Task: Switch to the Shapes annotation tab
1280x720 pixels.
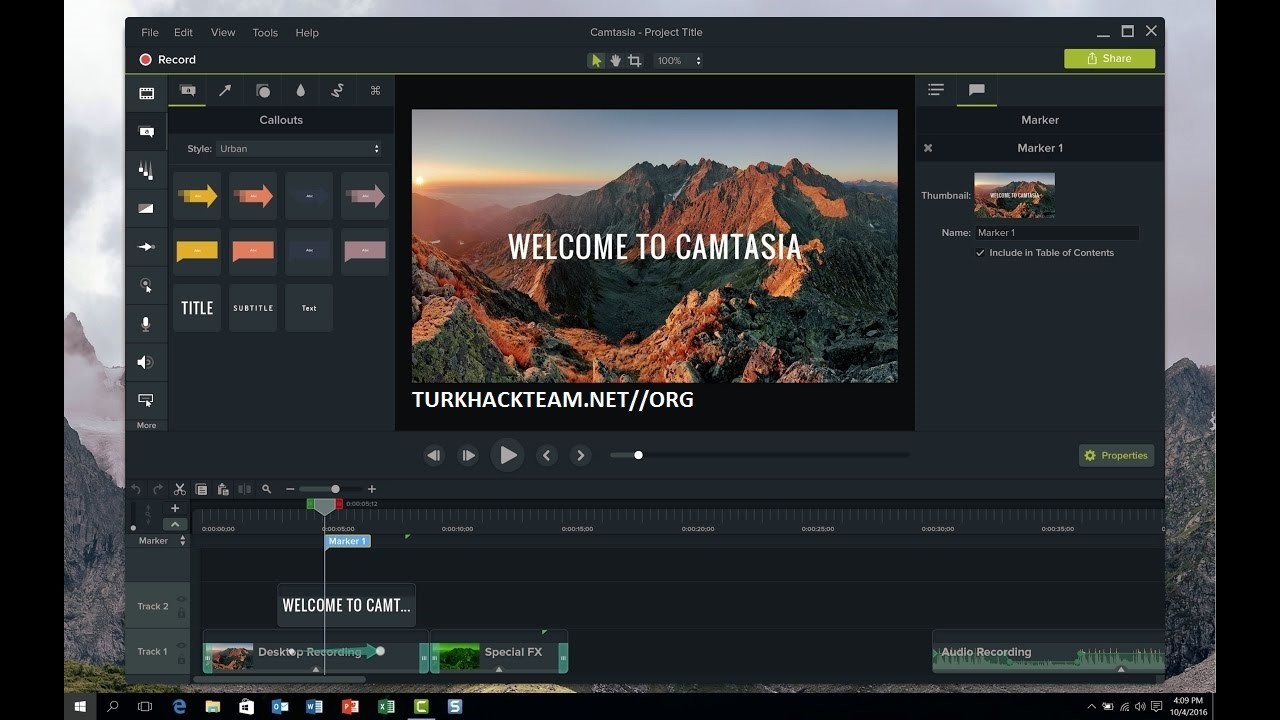Action: tap(263, 90)
